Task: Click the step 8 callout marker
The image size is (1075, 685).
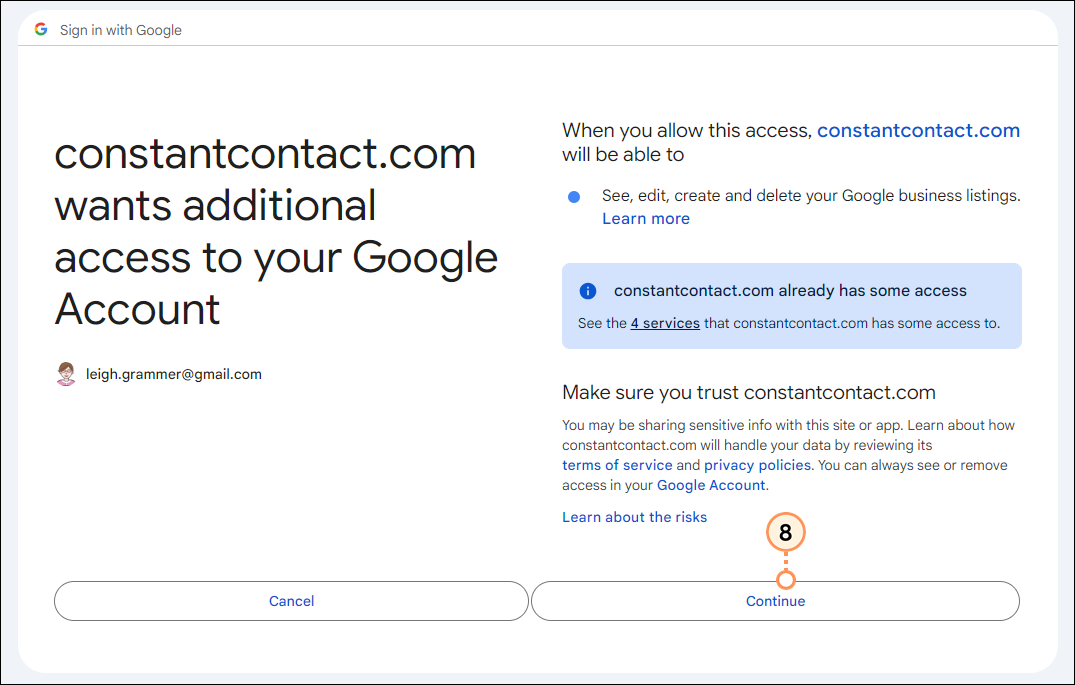Action: (x=785, y=532)
